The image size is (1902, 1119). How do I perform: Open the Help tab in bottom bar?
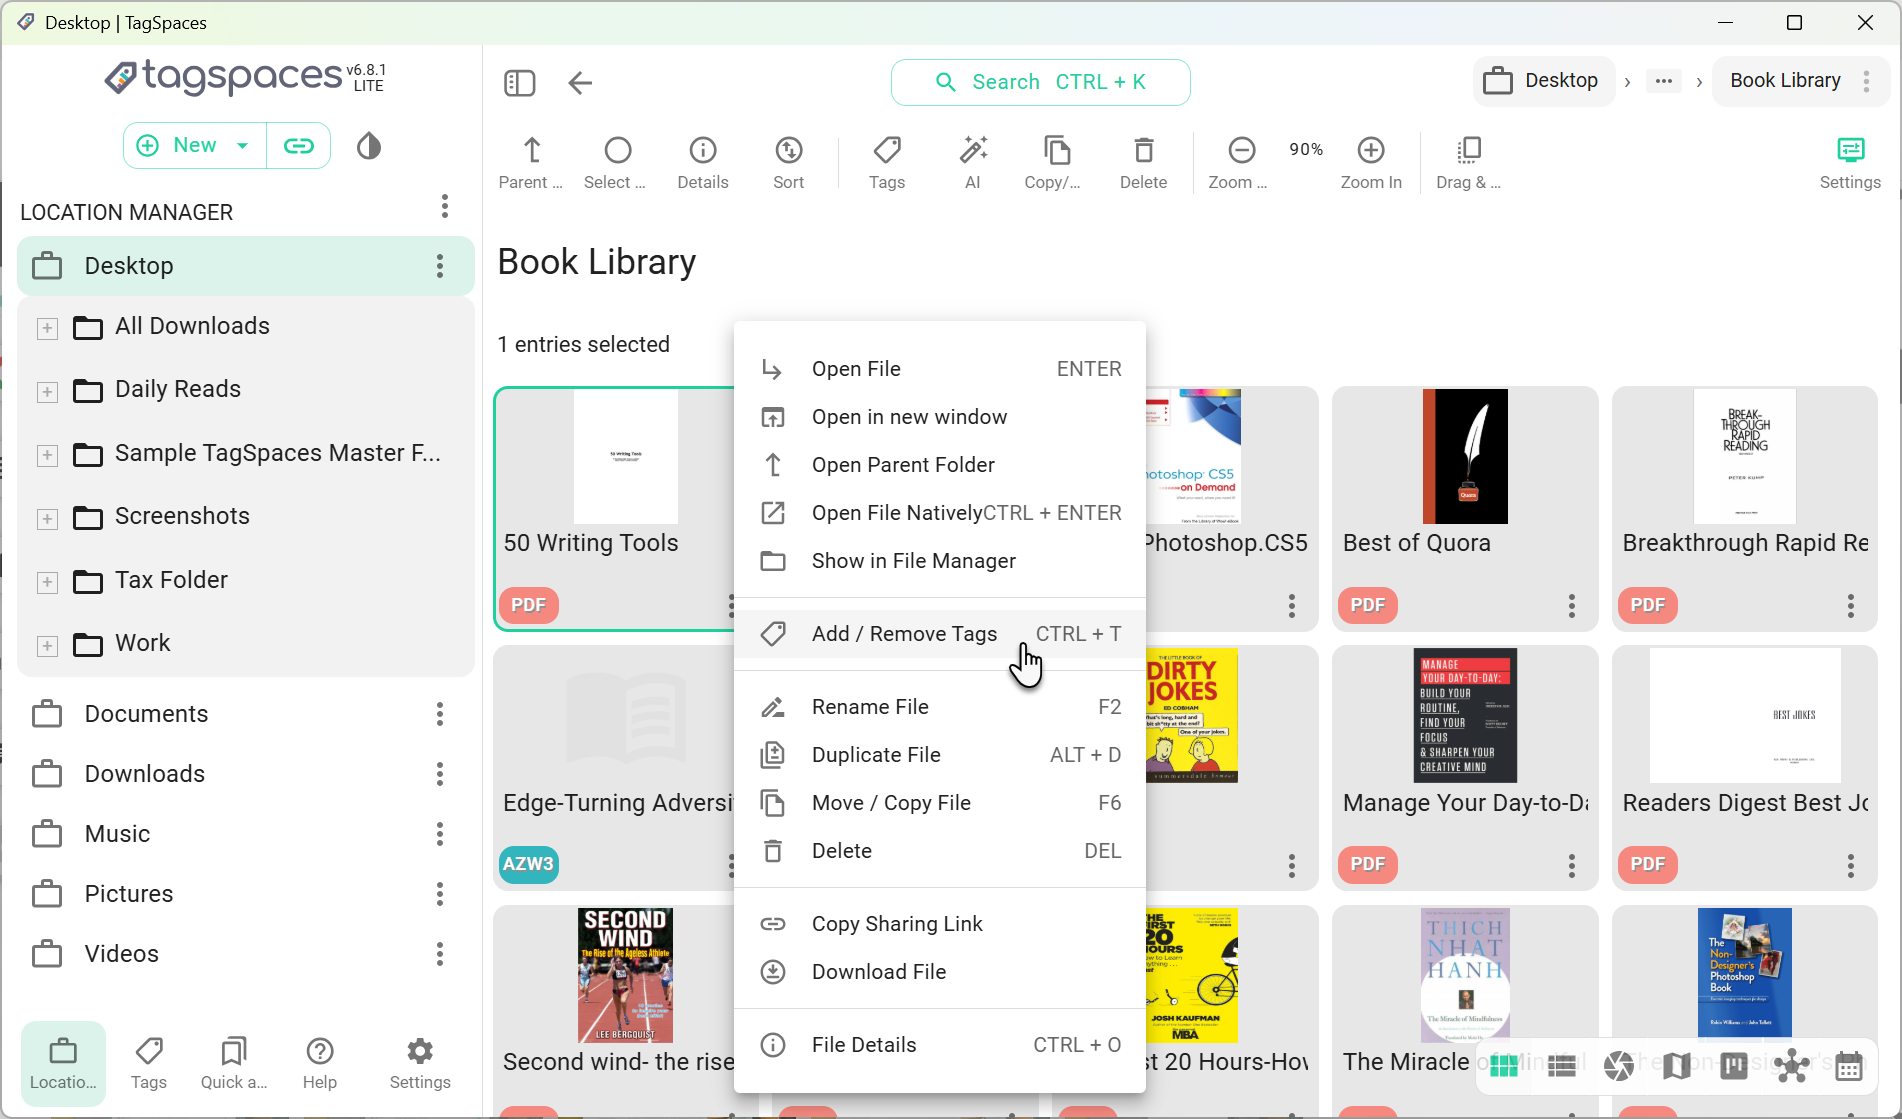[320, 1063]
